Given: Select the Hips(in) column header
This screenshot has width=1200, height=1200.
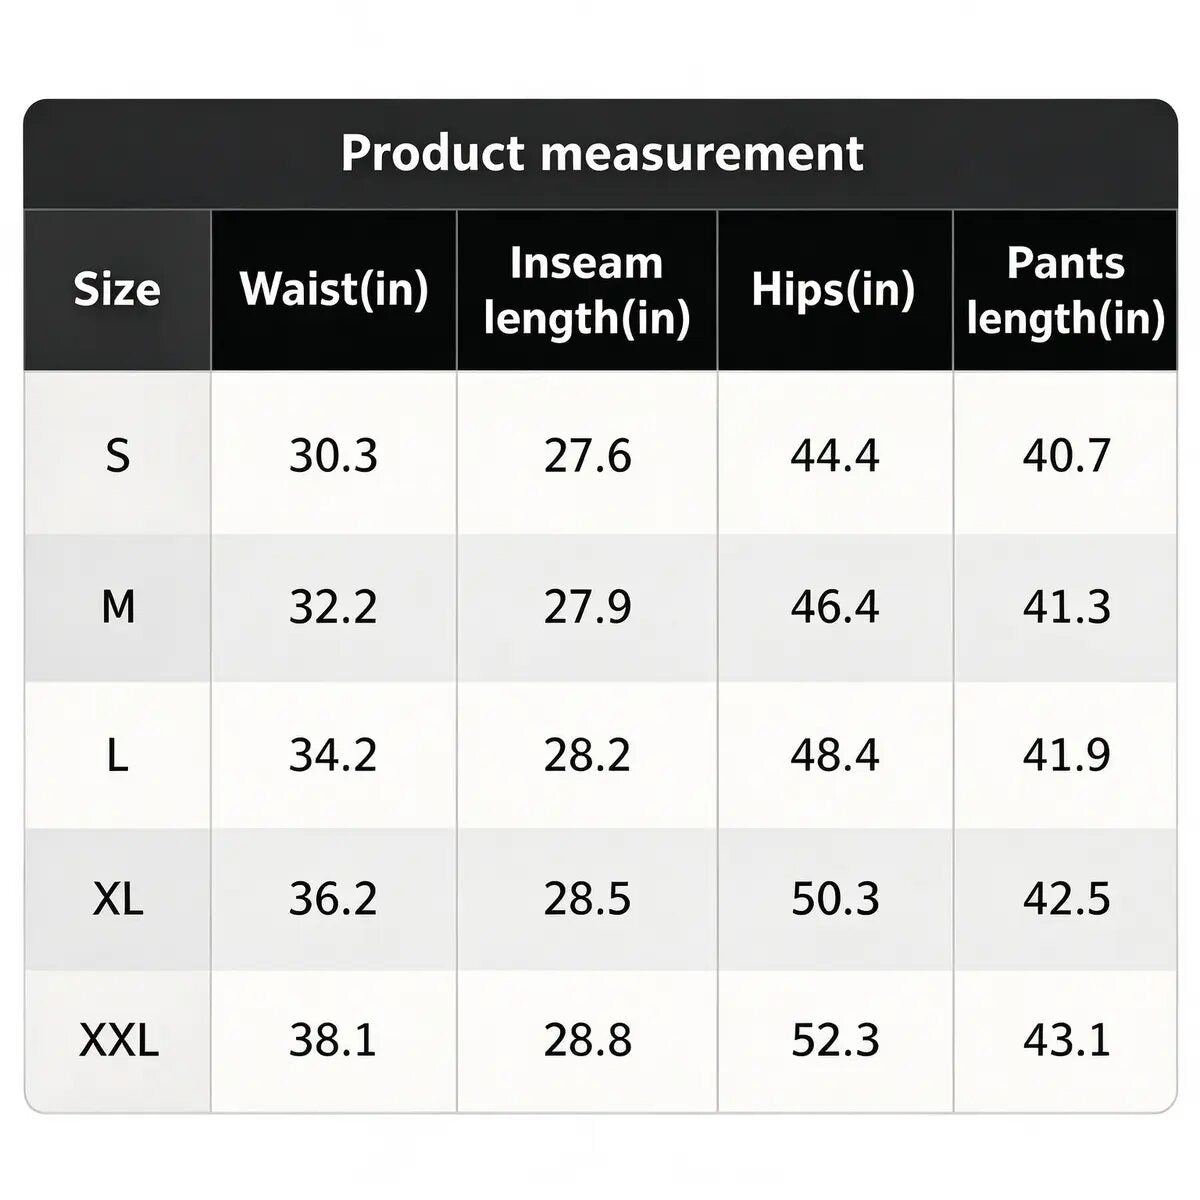Looking at the screenshot, I should 834,289.
